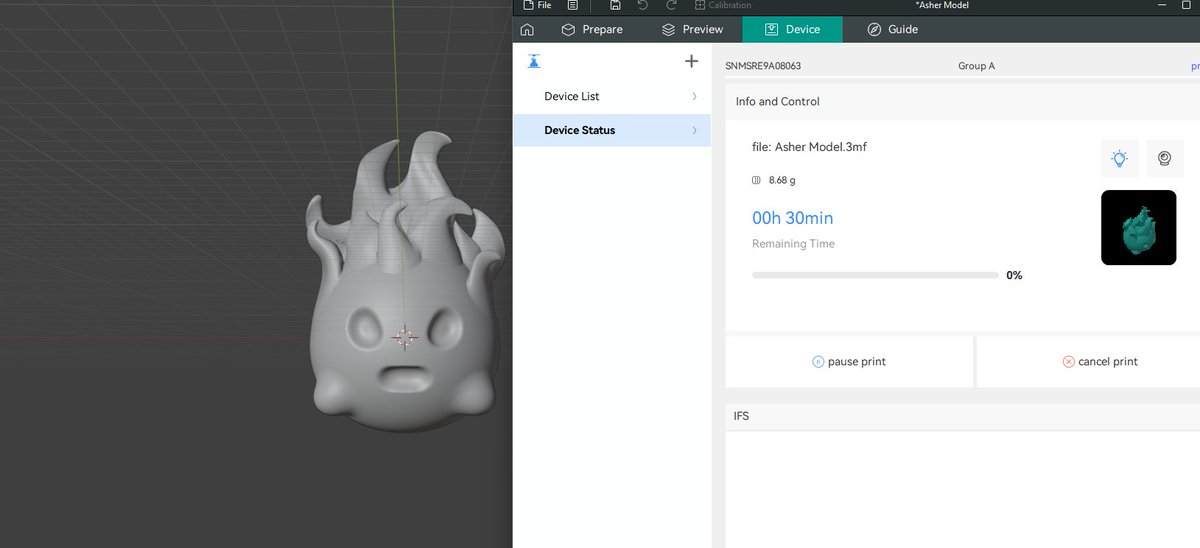Open the File menu

537,5
